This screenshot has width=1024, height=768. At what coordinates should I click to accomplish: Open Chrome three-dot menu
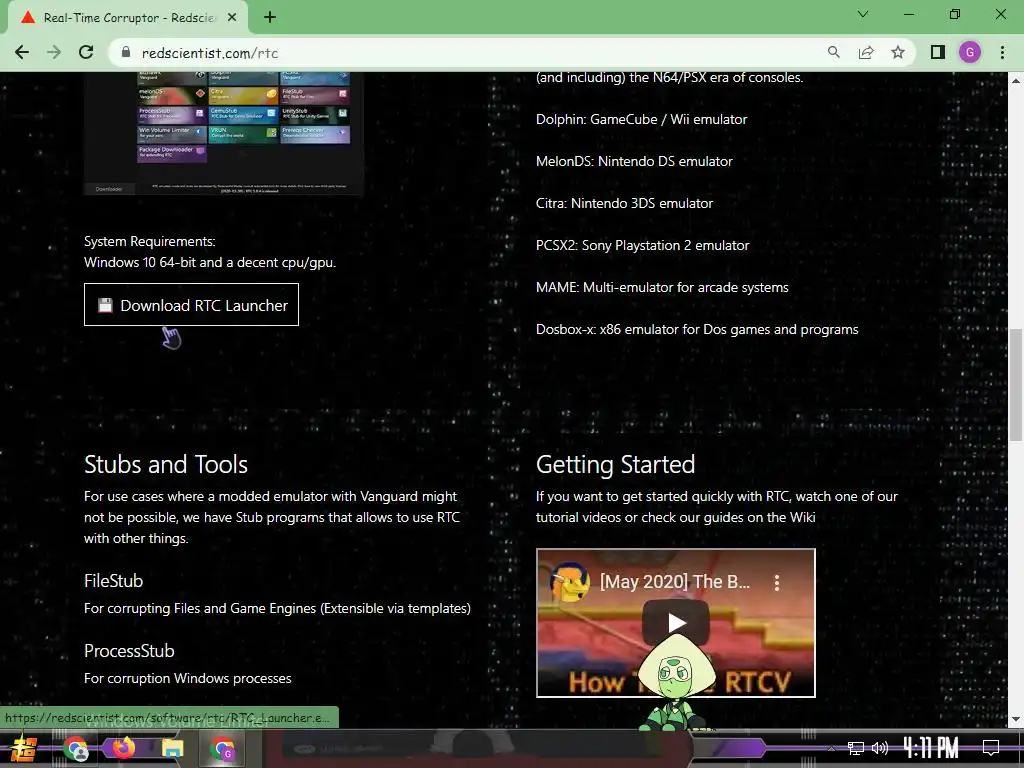click(x=1002, y=52)
